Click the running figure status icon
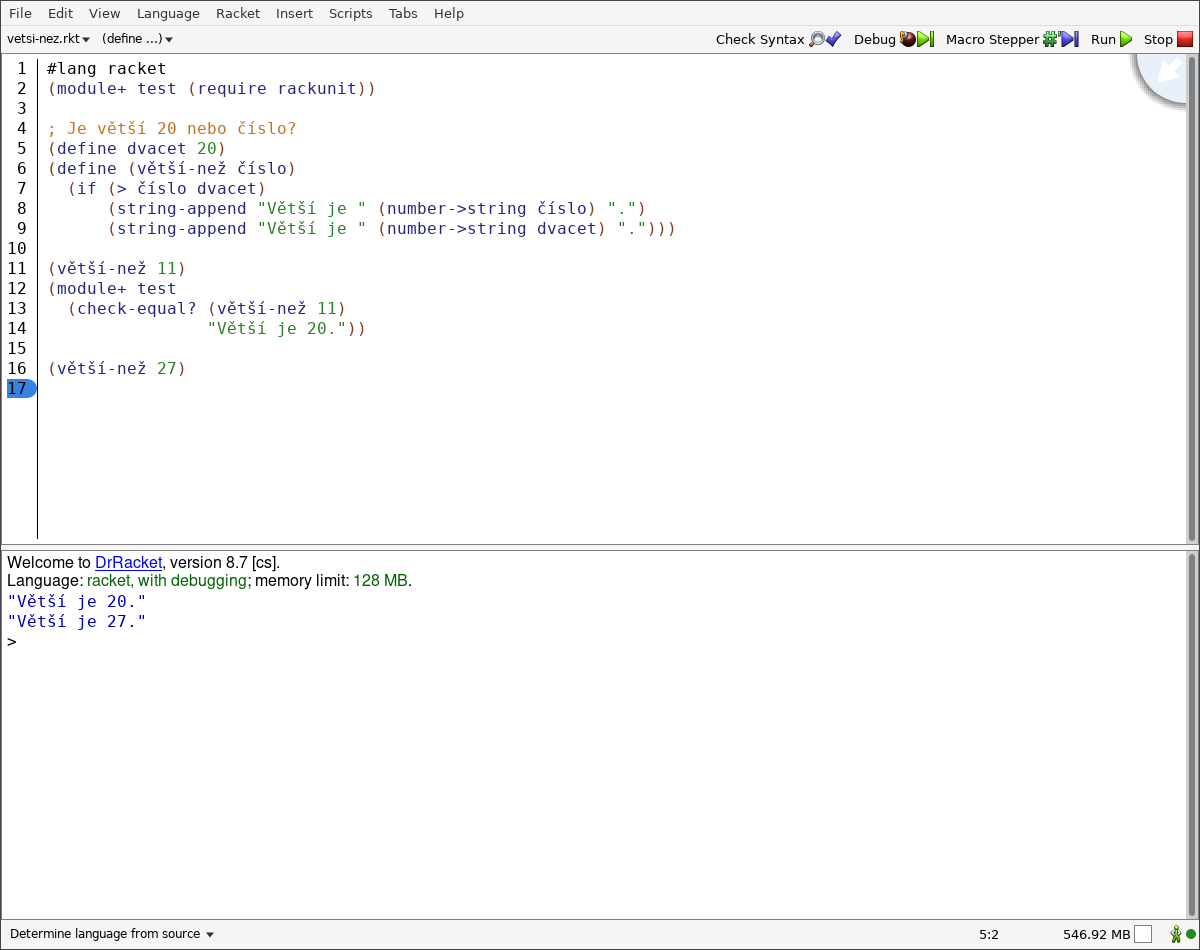The width and height of the screenshot is (1200, 950). click(1175, 934)
